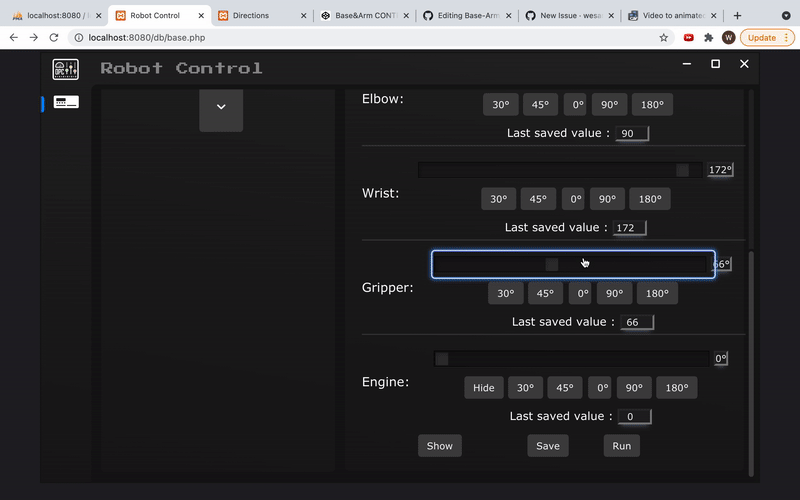Switch to the New Issue GitHub tab
Viewport: 800px width, 500px height.
[x=570, y=15]
